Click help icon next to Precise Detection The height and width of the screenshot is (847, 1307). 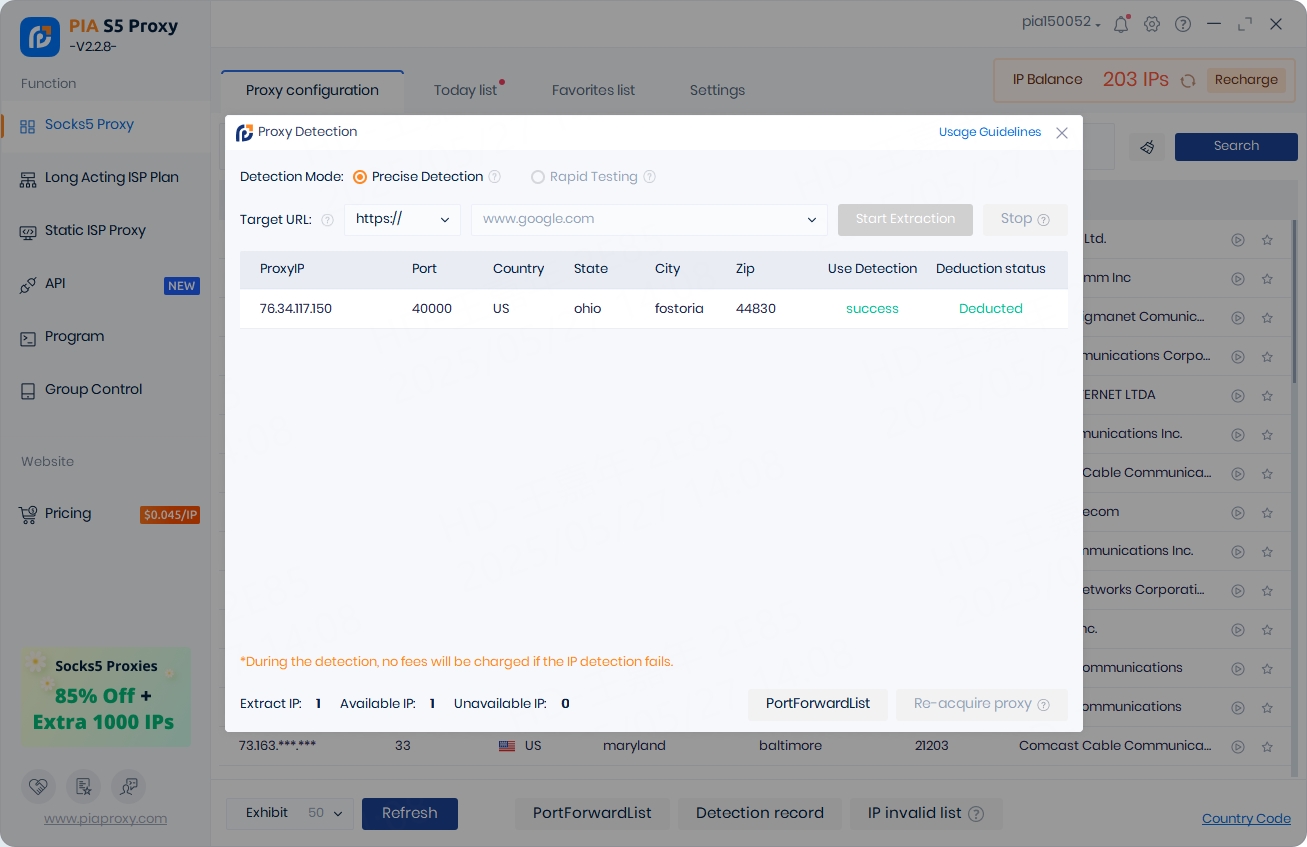point(494,177)
